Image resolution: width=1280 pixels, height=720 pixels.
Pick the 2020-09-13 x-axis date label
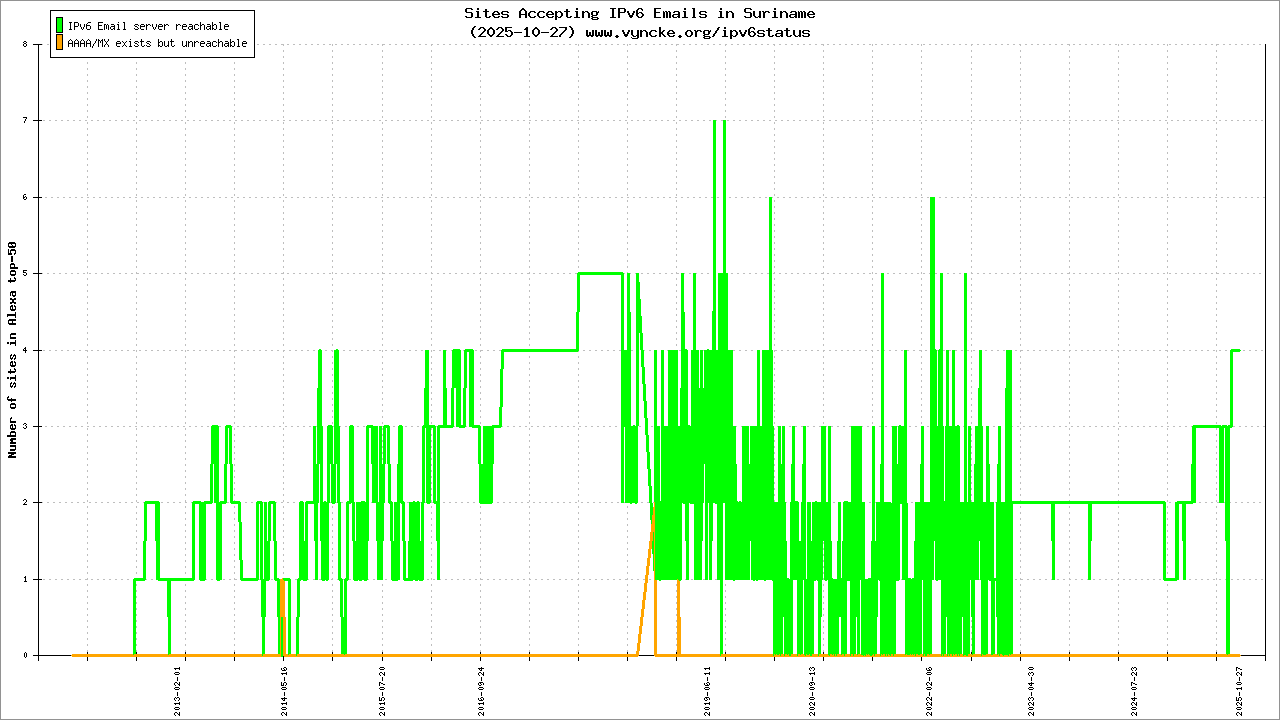click(x=812, y=685)
